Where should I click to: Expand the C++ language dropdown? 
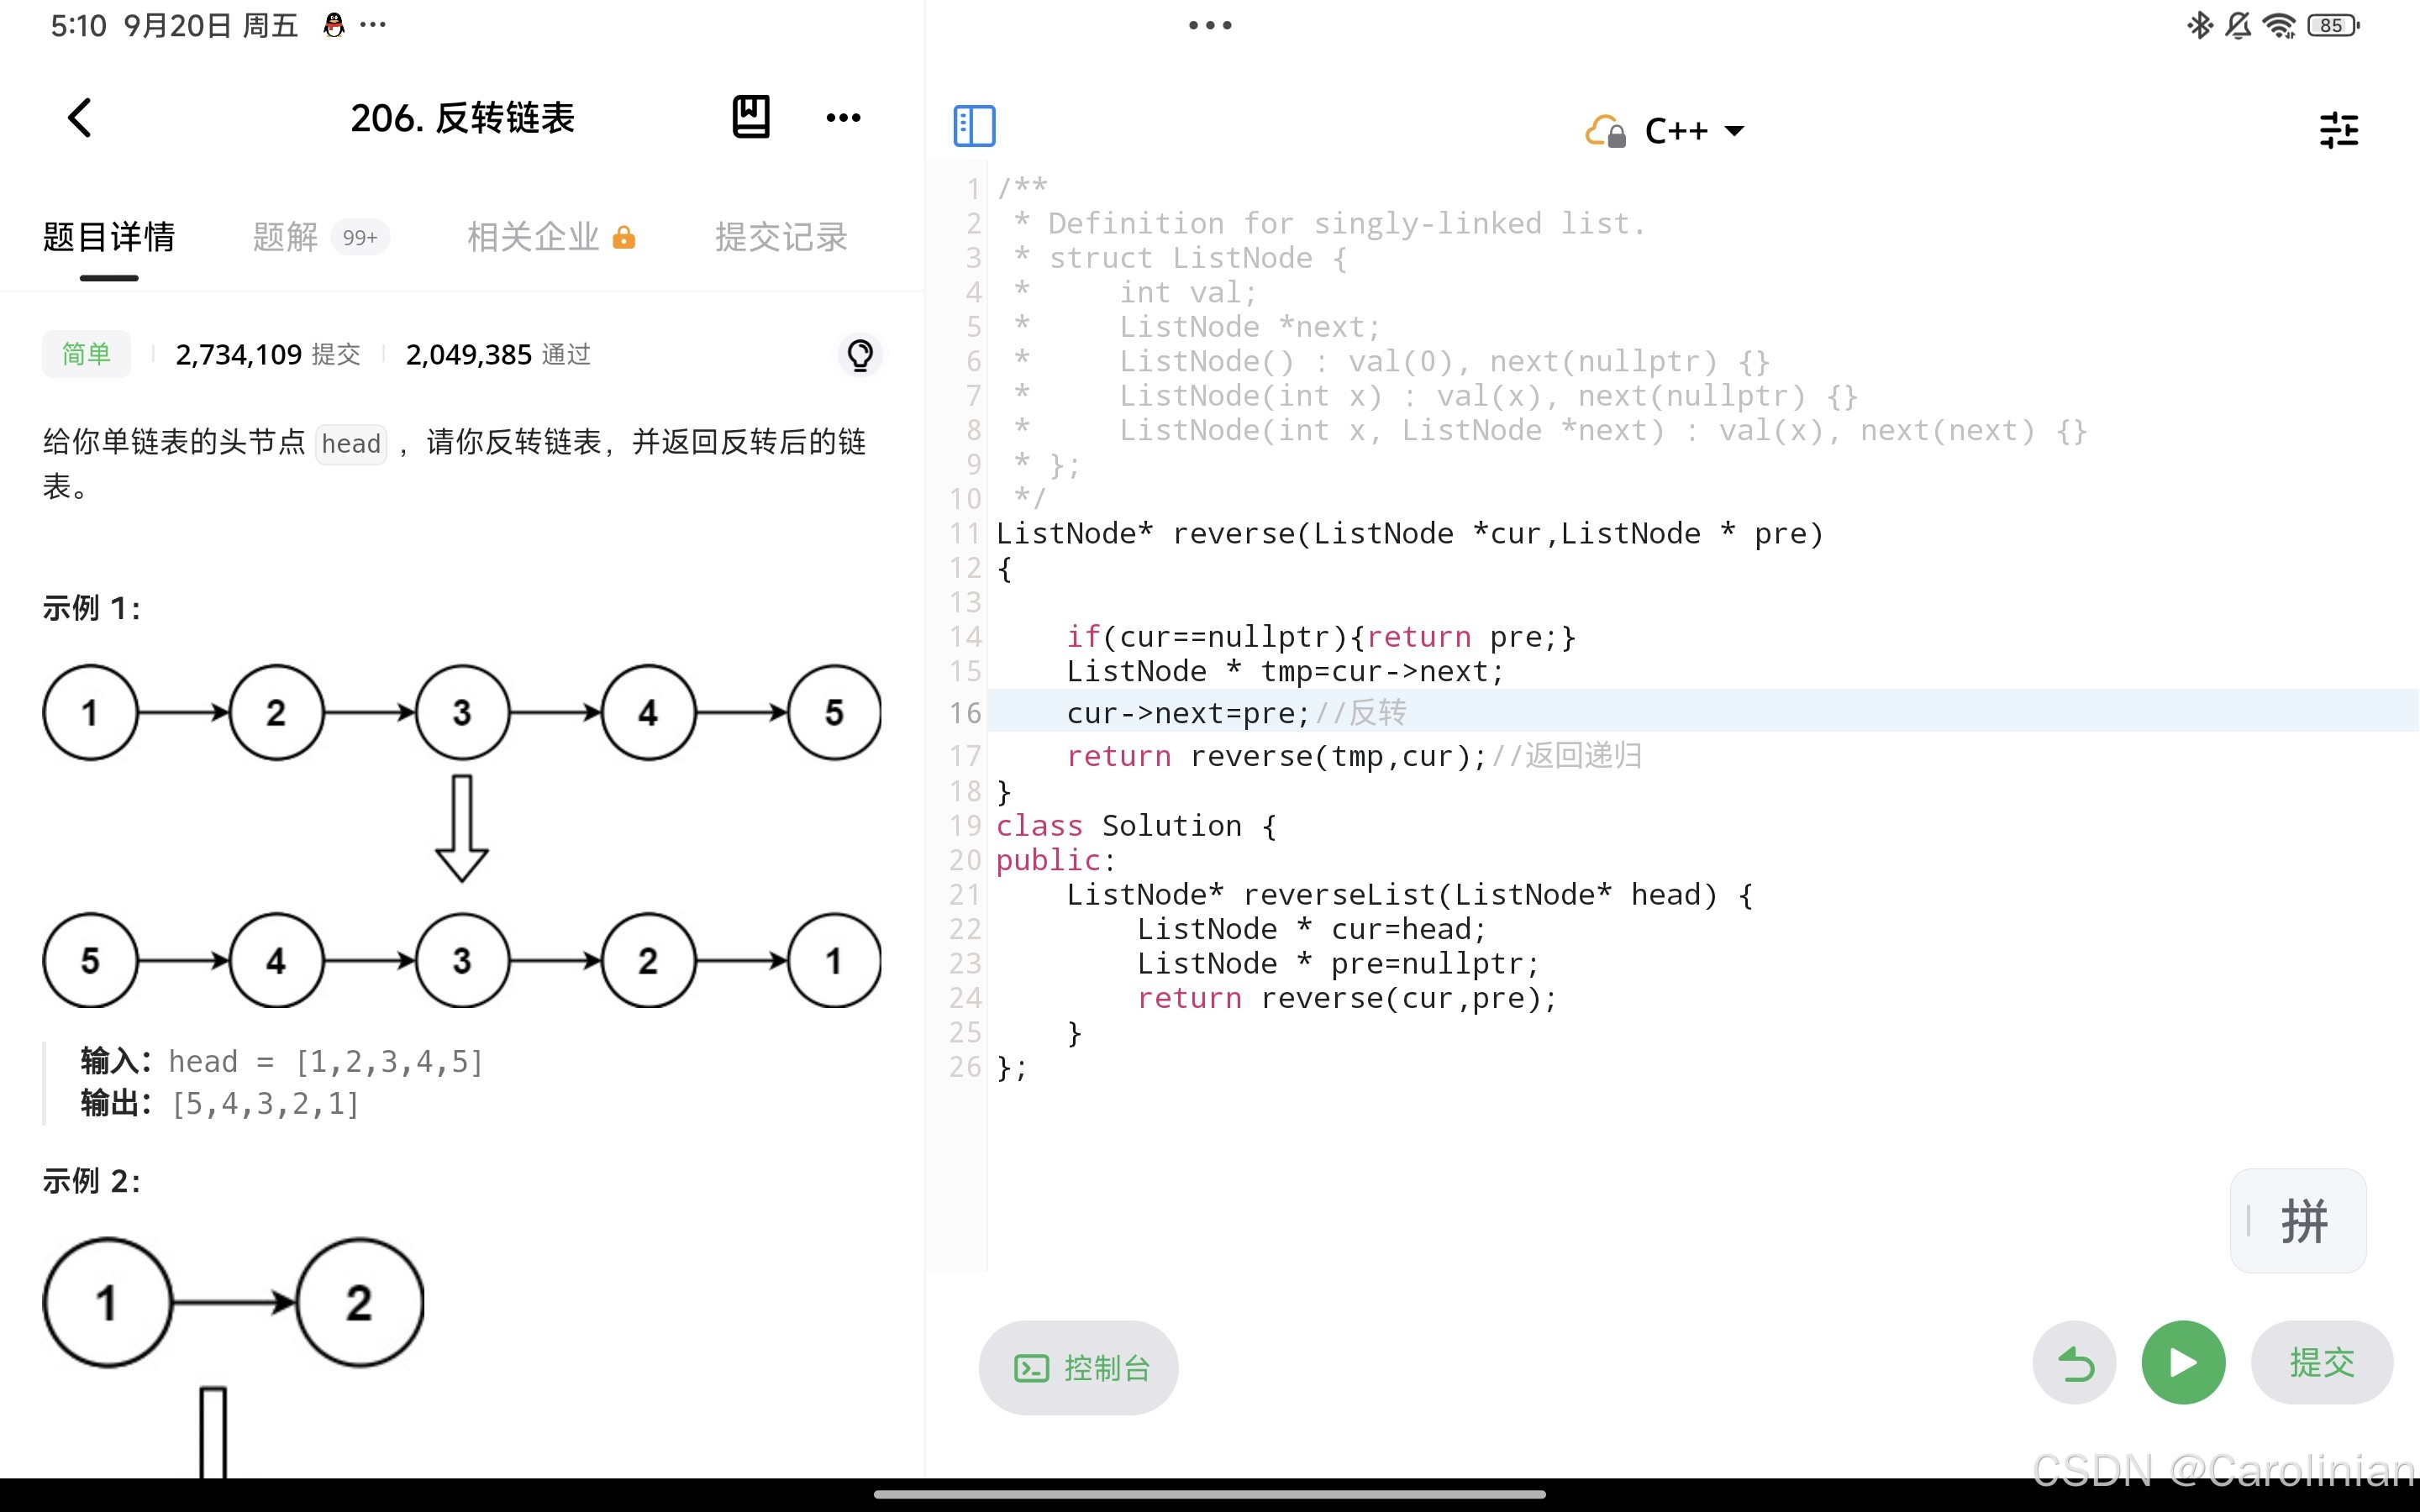(x=1677, y=131)
